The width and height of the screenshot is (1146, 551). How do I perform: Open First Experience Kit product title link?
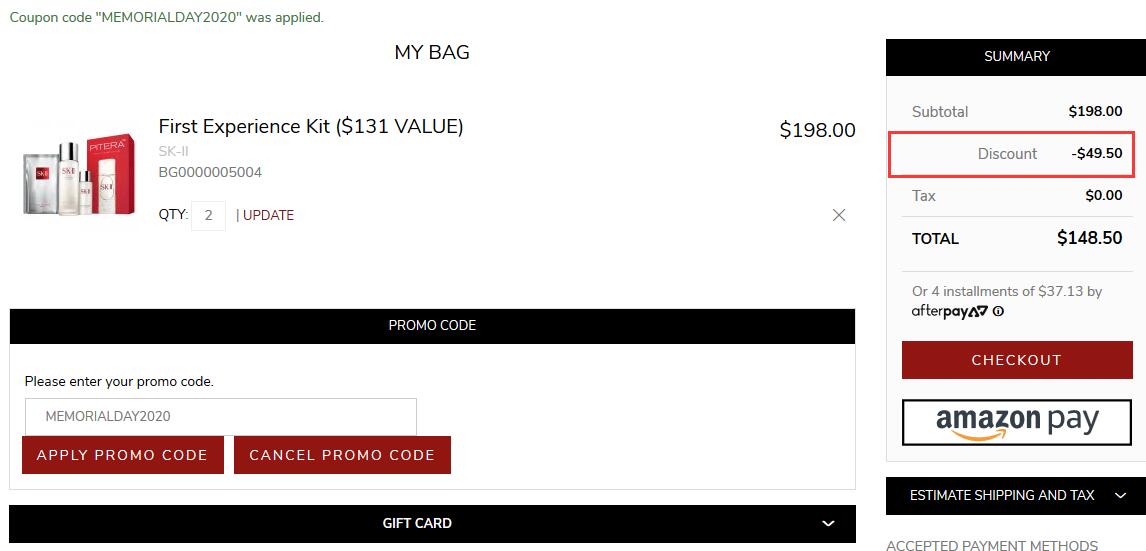pyautogui.click(x=311, y=126)
